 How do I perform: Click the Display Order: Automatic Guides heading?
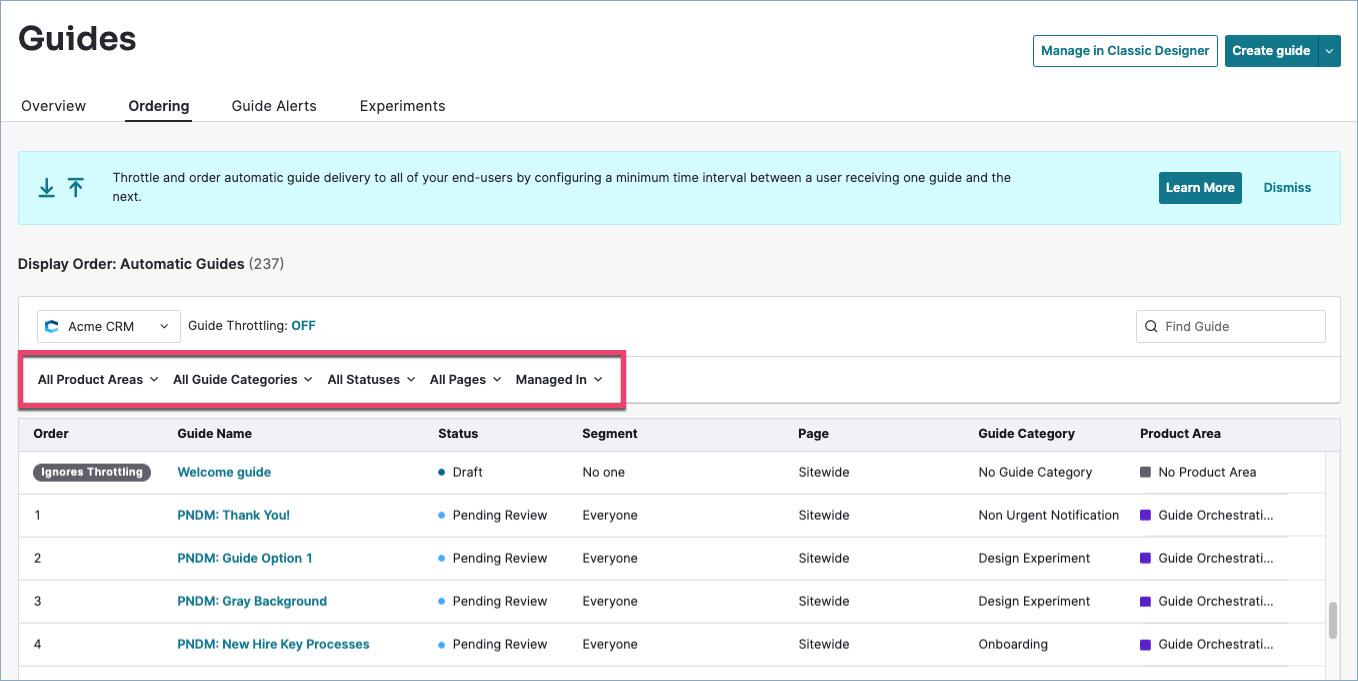coord(131,264)
